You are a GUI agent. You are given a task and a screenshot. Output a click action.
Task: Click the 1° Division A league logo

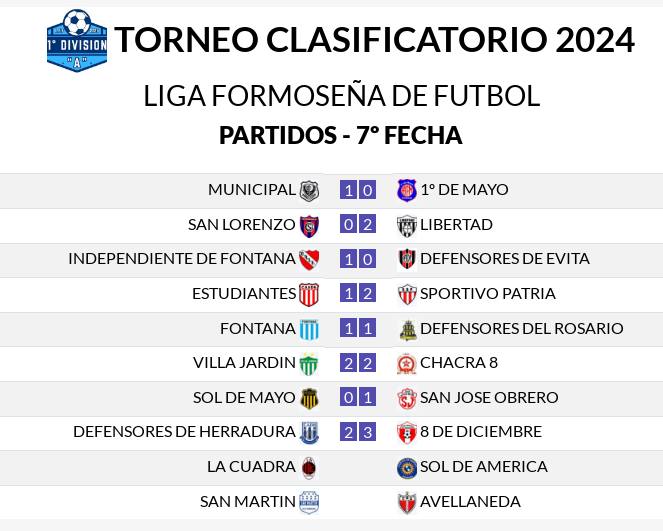click(77, 41)
